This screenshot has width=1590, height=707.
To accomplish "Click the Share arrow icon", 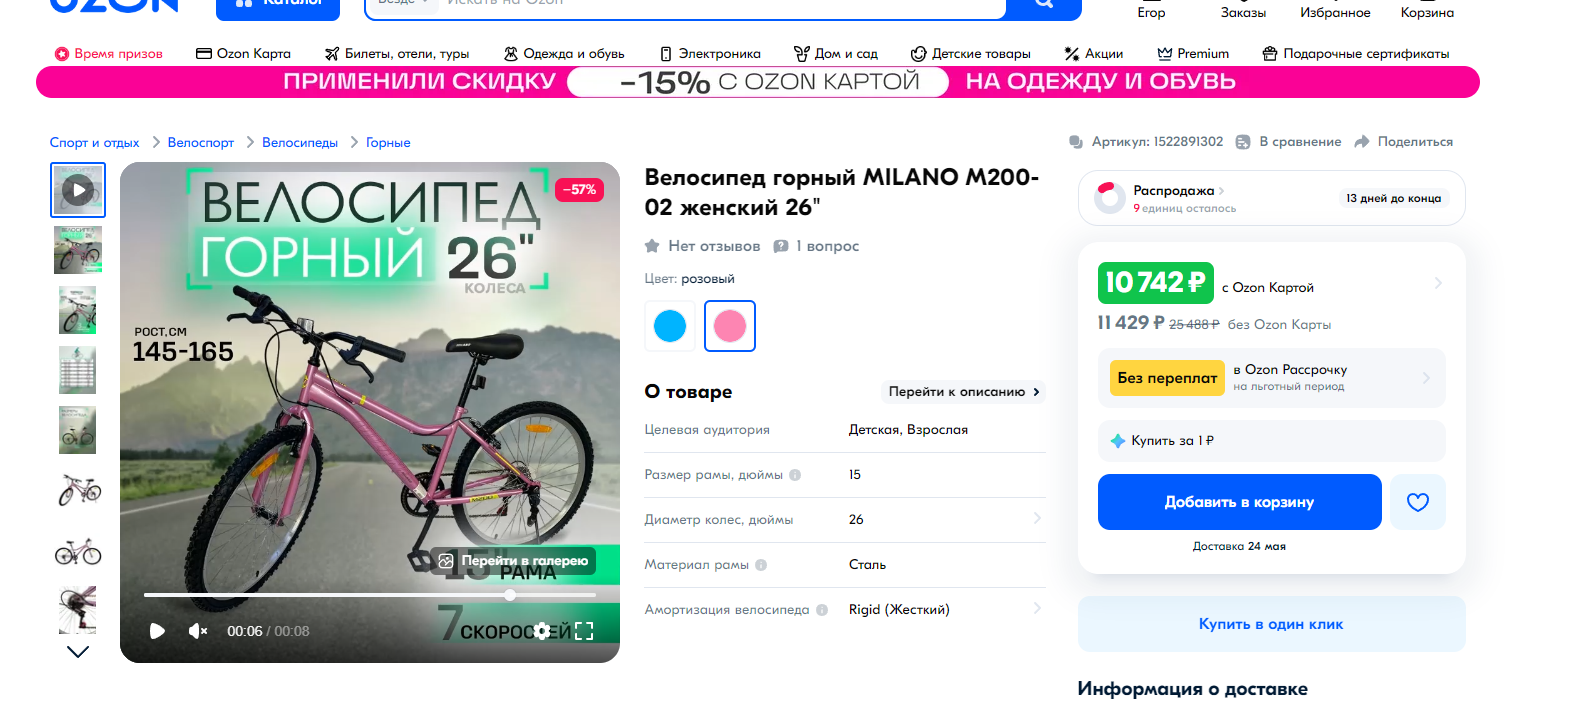I will coord(1362,142).
